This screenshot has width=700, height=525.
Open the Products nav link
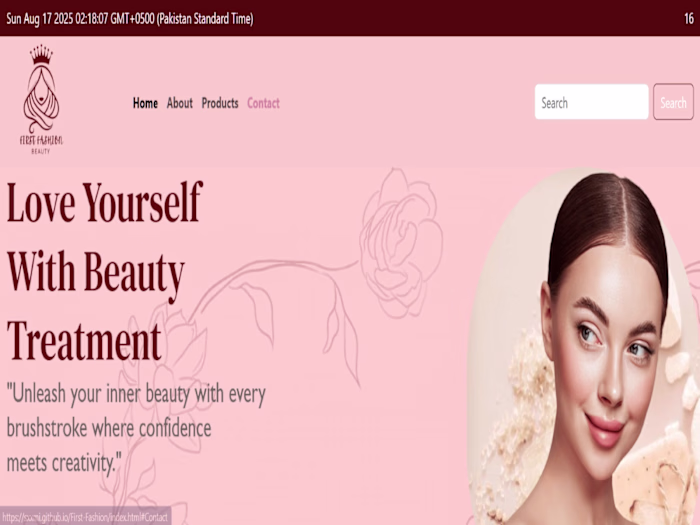220,103
